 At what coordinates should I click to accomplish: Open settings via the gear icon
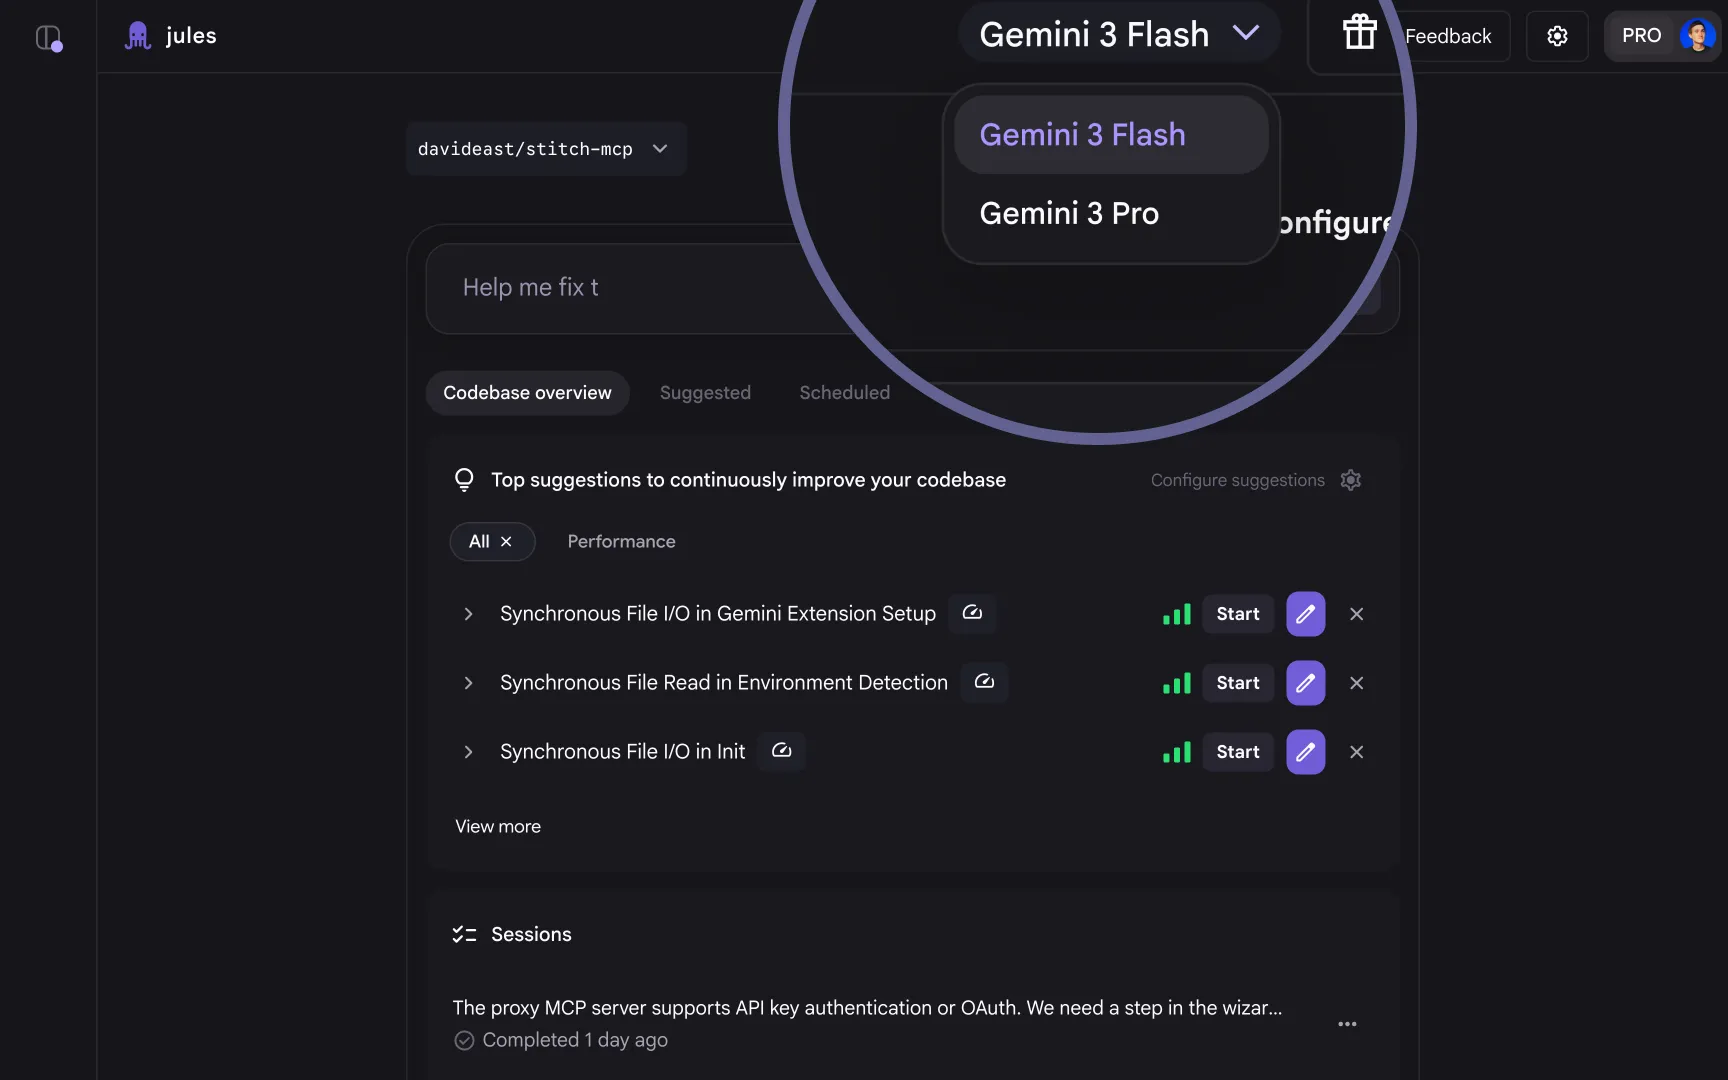[1556, 36]
